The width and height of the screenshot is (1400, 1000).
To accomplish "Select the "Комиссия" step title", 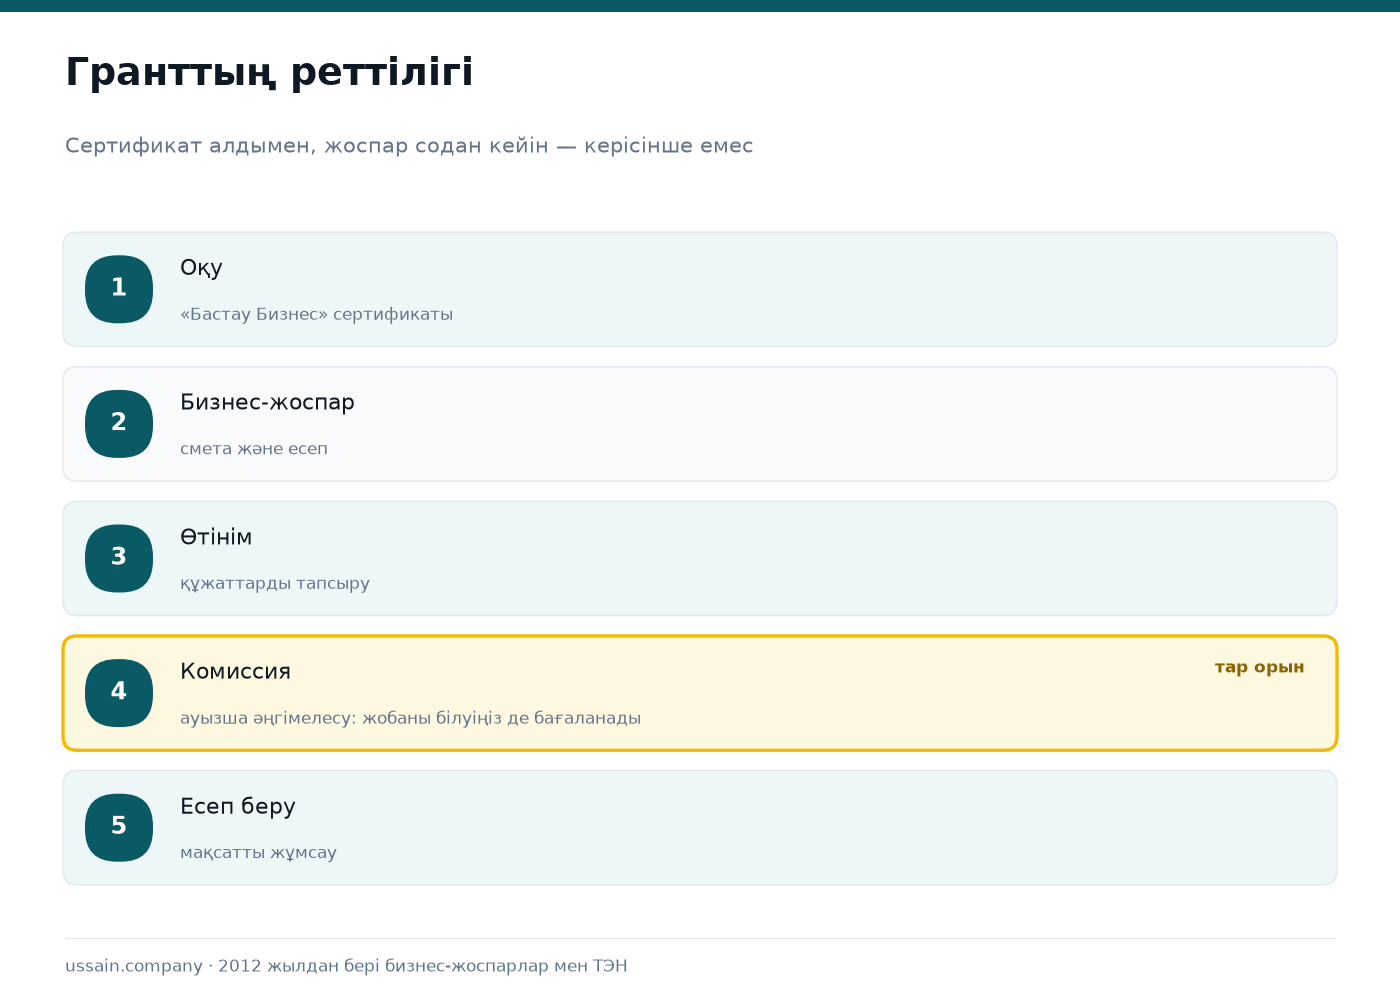I will tap(235, 671).
